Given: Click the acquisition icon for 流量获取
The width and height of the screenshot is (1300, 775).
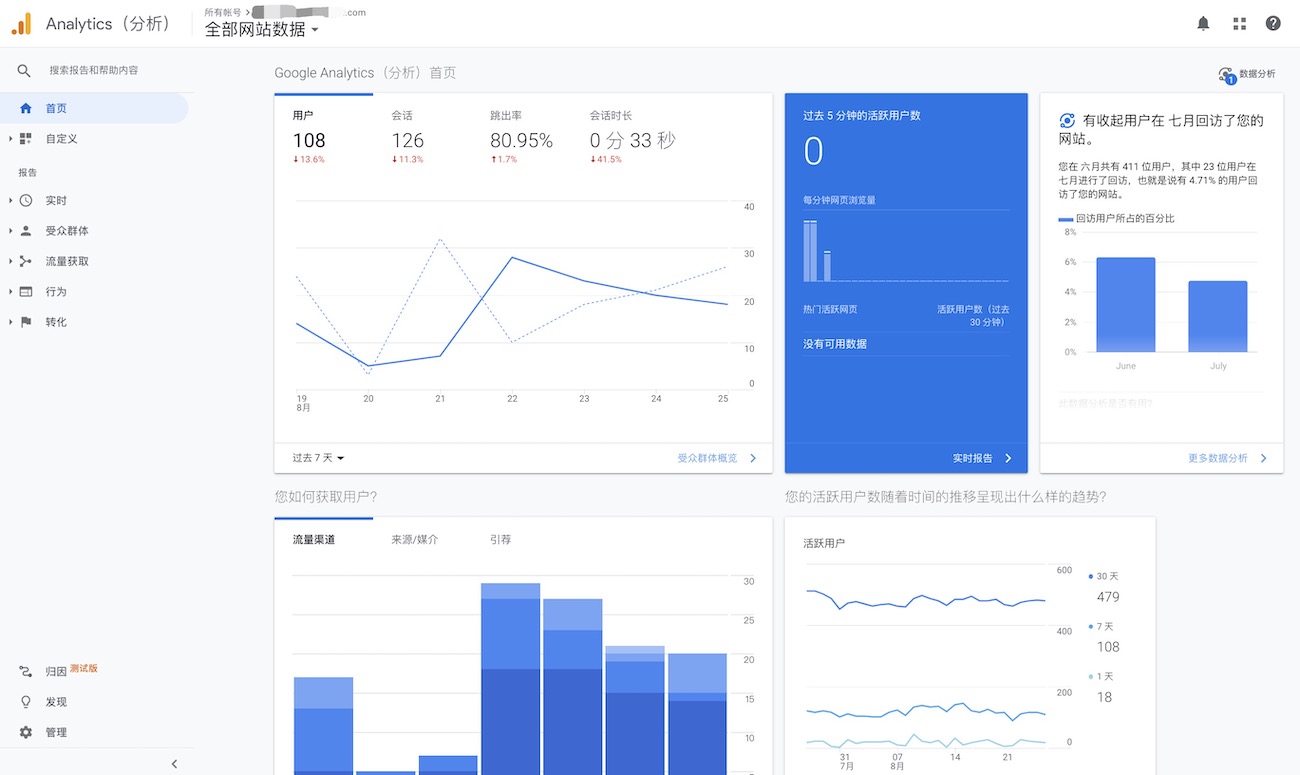Looking at the screenshot, I should [26, 261].
